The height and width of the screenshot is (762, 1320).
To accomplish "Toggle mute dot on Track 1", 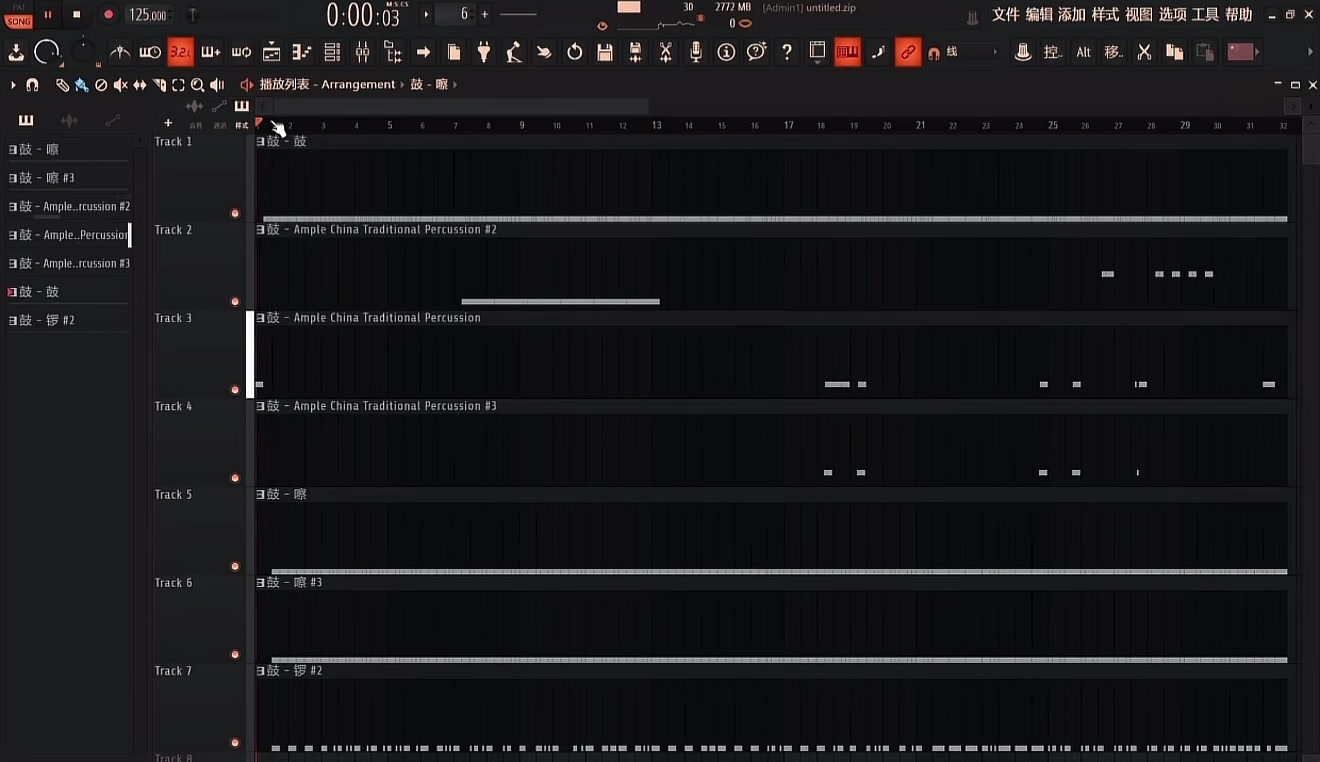I will [x=235, y=213].
